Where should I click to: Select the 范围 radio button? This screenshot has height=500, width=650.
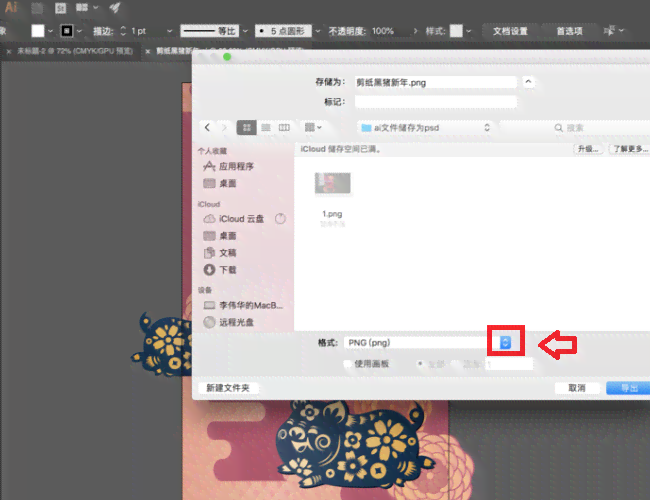pos(455,364)
